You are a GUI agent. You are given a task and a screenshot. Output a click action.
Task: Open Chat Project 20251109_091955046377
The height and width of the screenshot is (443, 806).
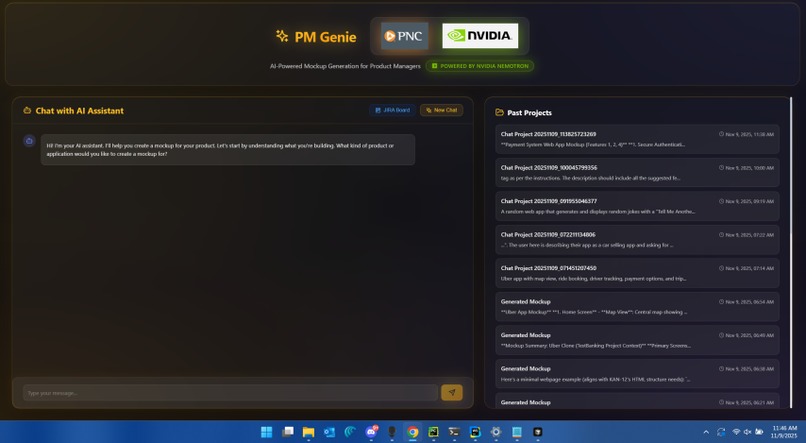637,206
